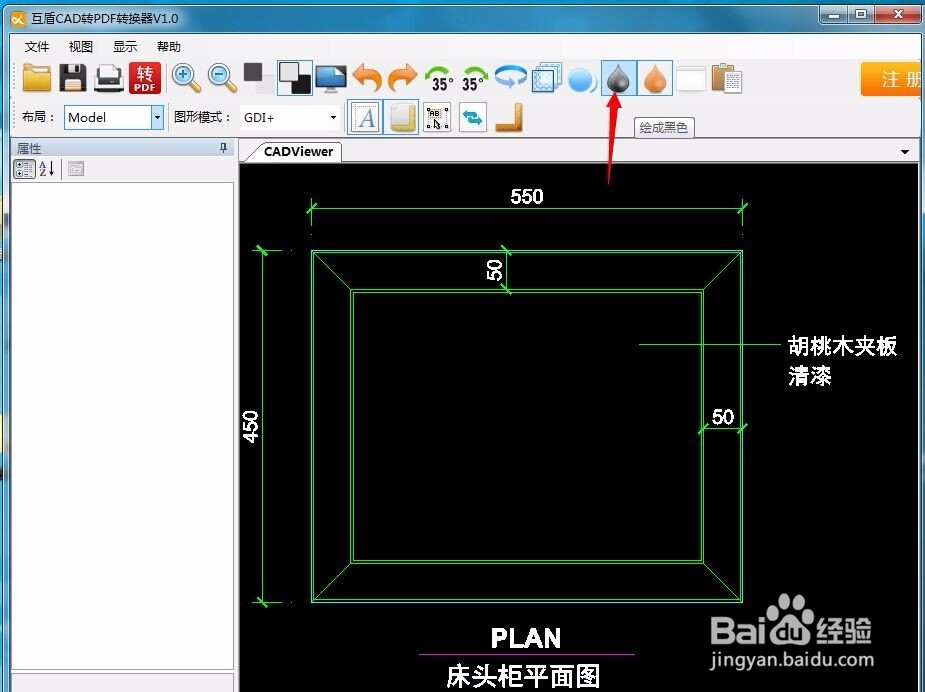
Task: Open the 显示 menu
Action: coord(125,47)
